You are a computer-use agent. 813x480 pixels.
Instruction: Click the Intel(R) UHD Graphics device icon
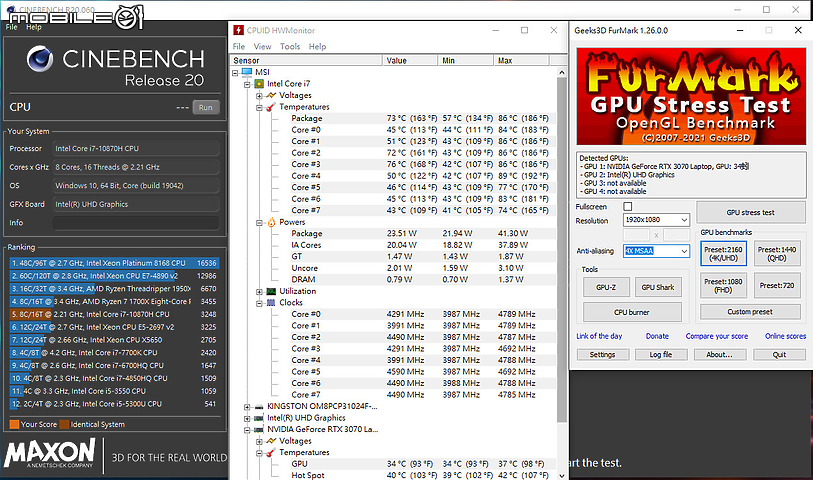click(x=259, y=418)
